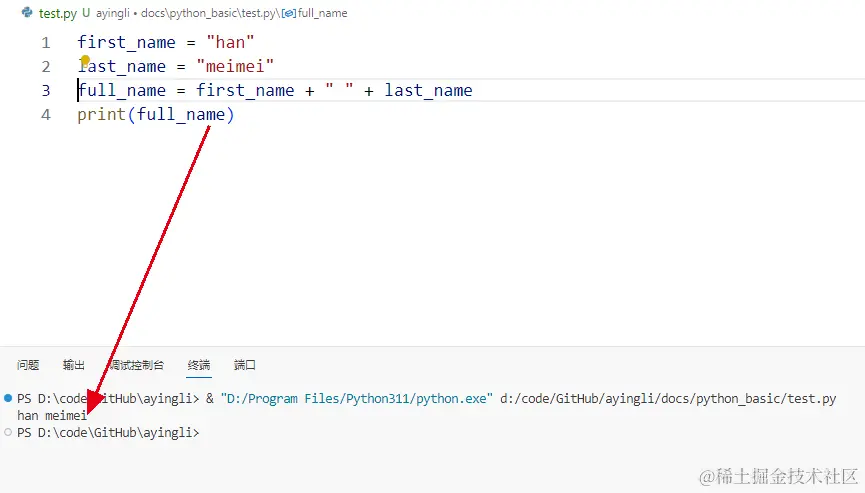
Task: Click full_name inside the print parentheses
Action: pos(181,115)
